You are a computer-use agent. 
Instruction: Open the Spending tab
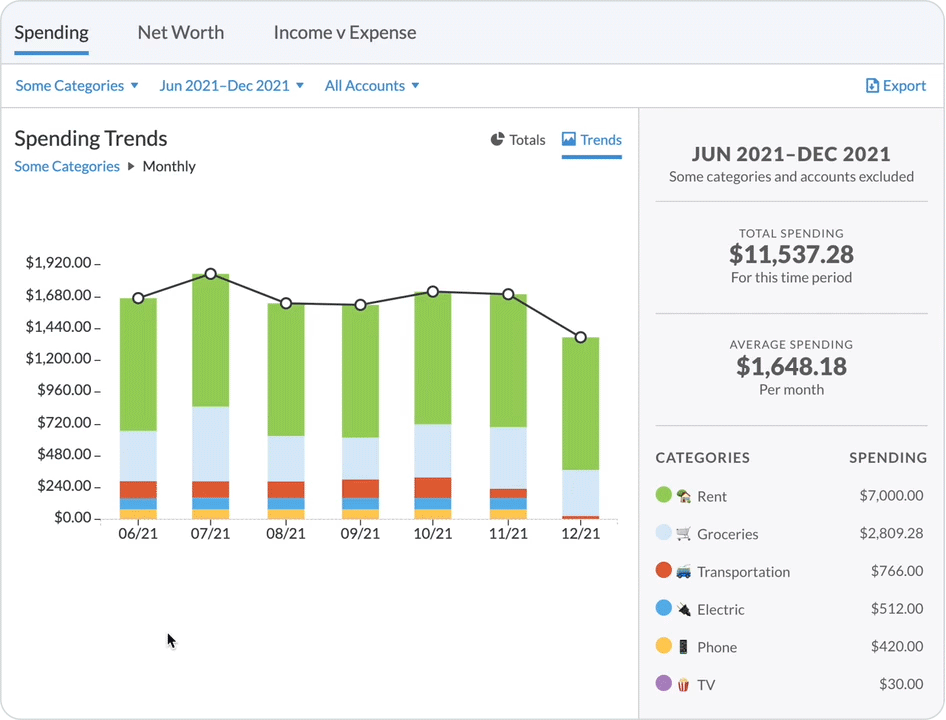point(51,33)
